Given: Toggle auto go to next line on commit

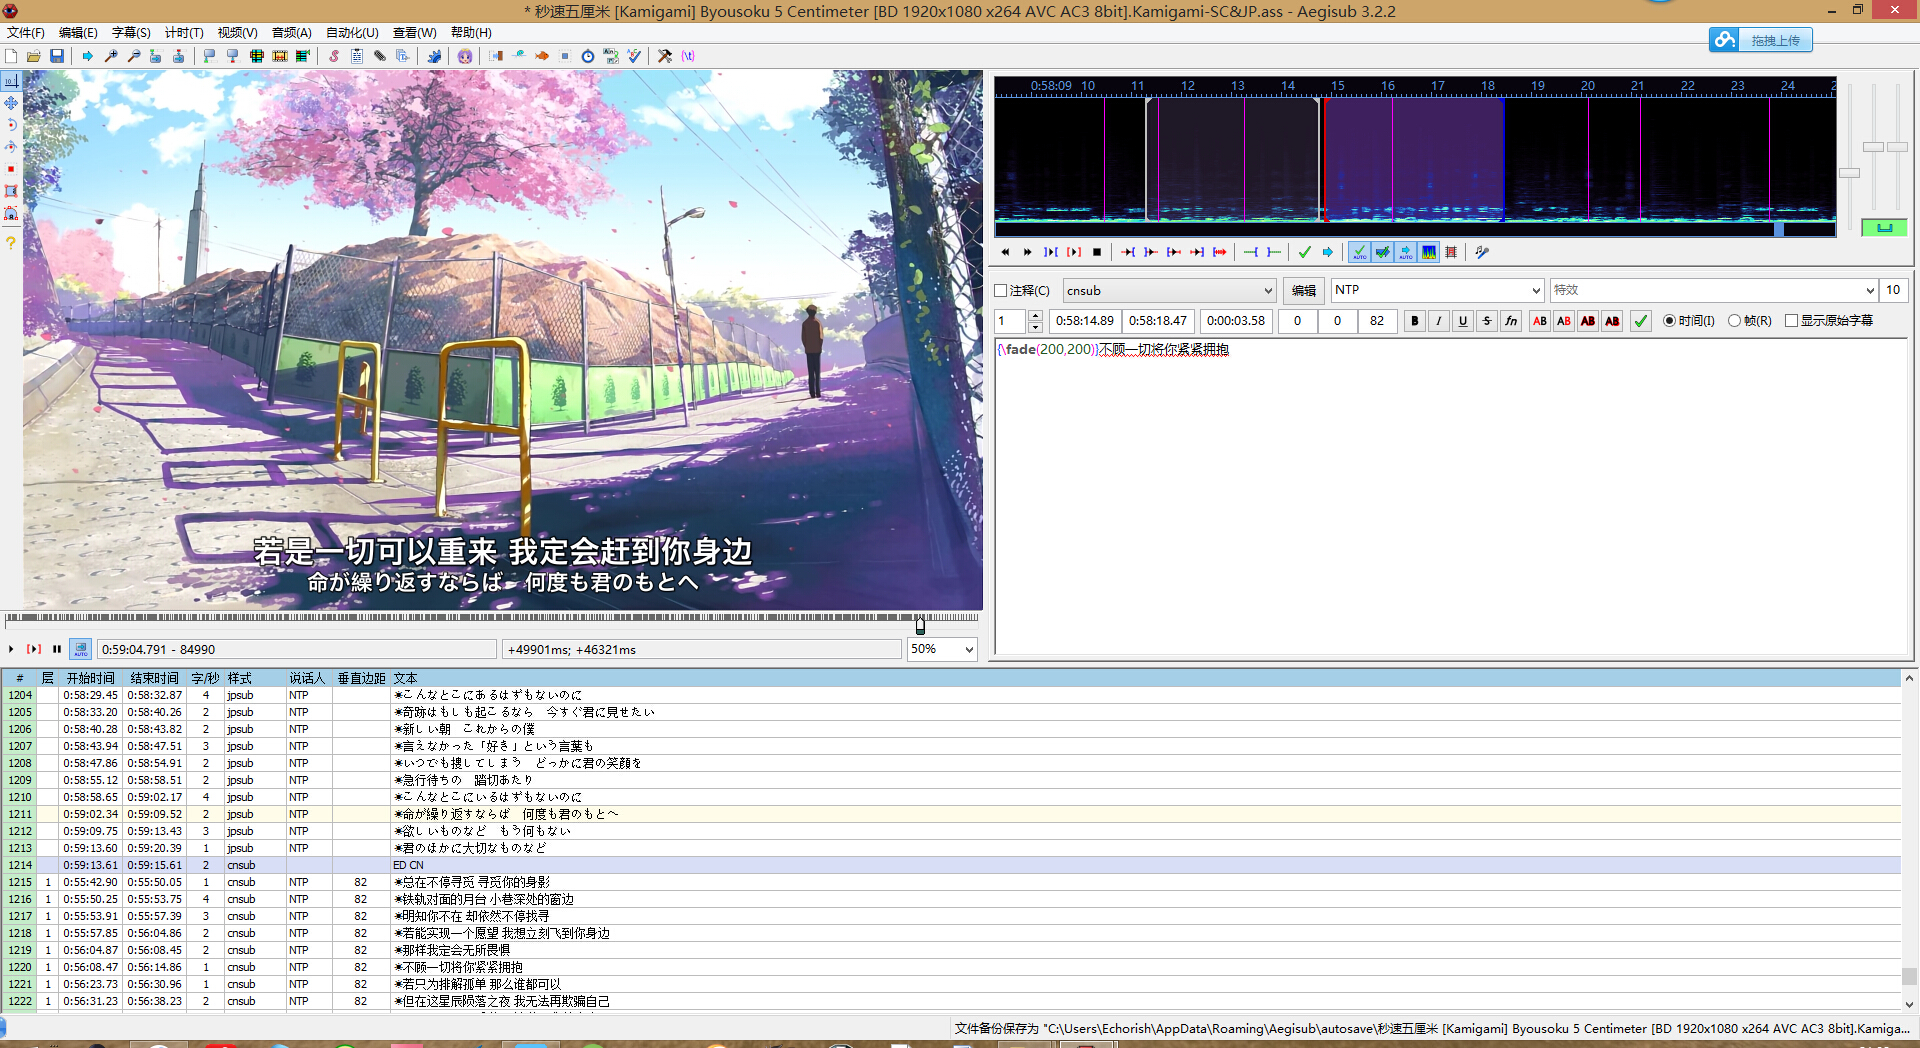Looking at the screenshot, I should pyautogui.click(x=1382, y=252).
